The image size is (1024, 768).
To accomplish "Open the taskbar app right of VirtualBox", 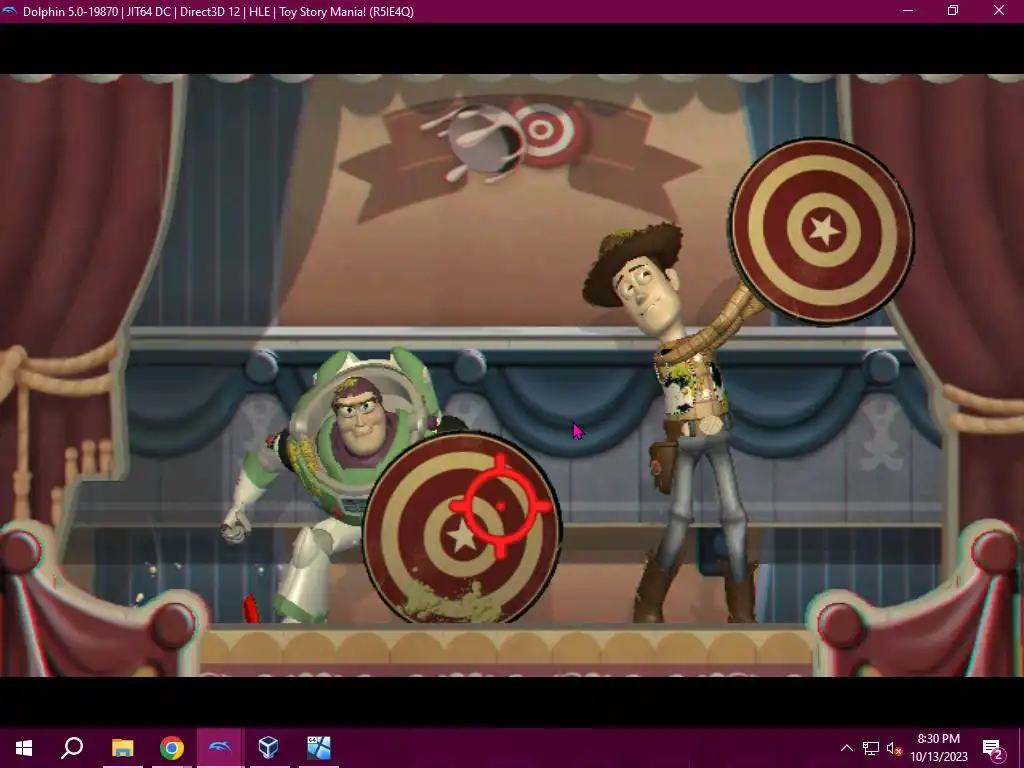I will click(x=319, y=748).
